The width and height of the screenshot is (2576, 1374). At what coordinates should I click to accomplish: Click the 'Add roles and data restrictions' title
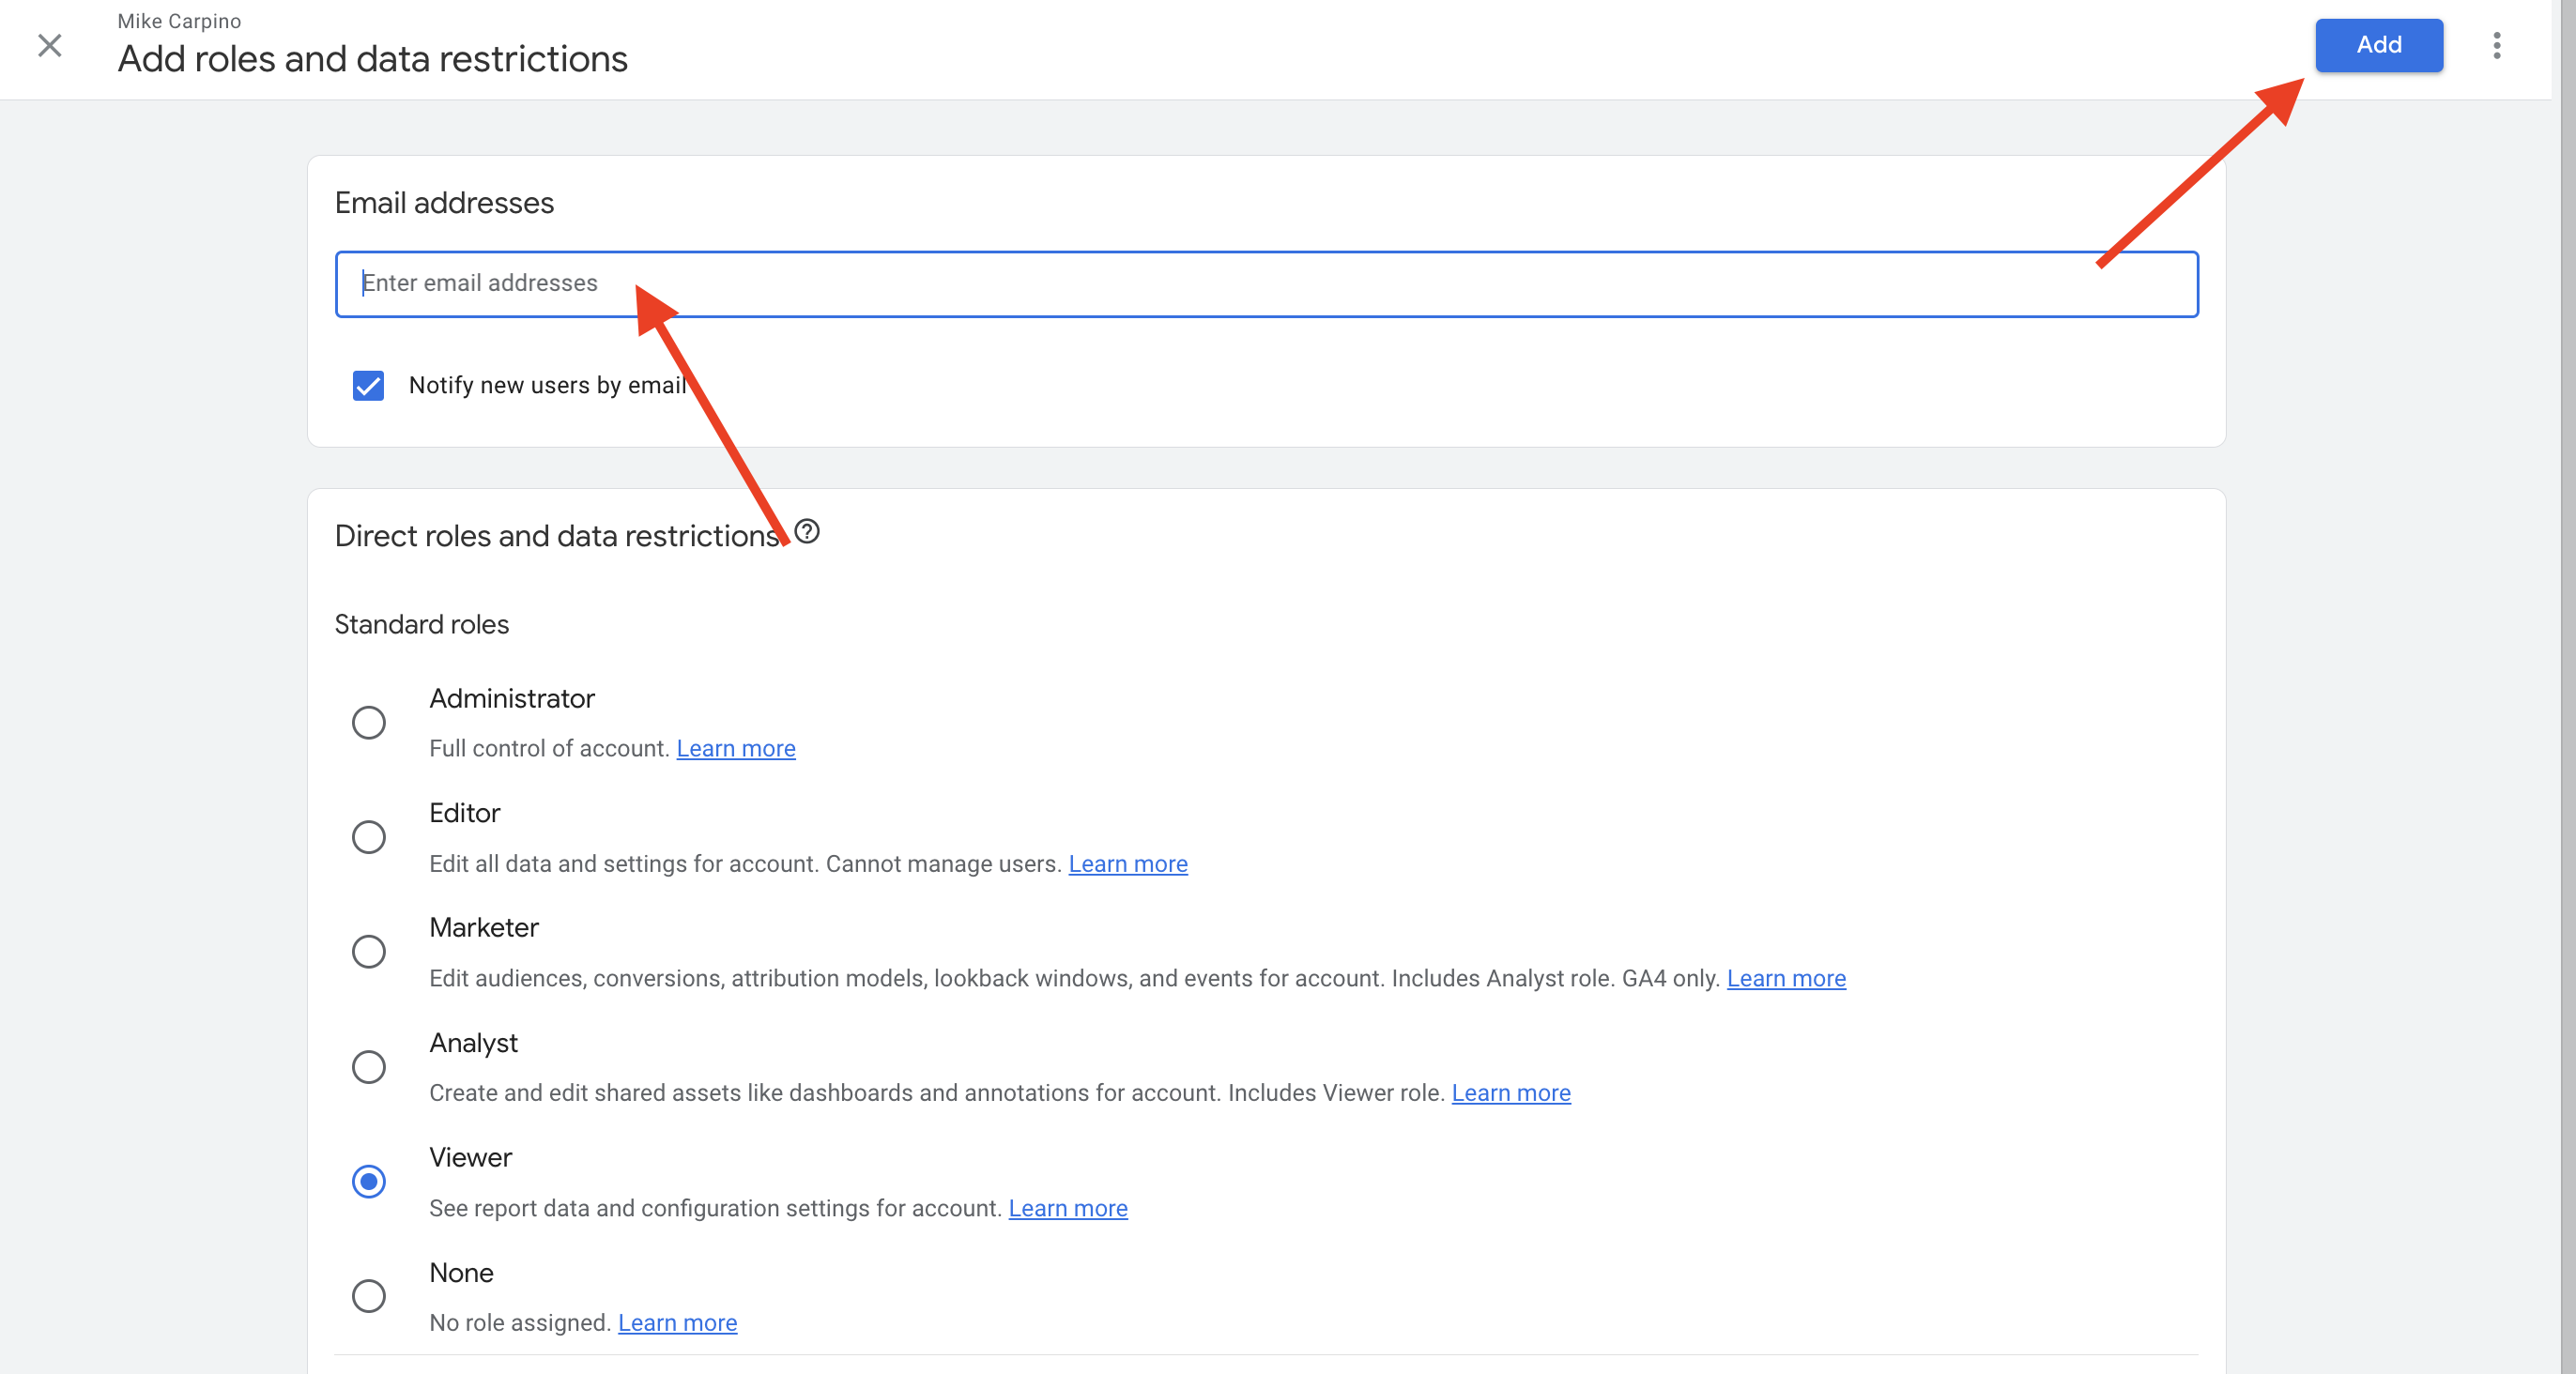pos(372,59)
